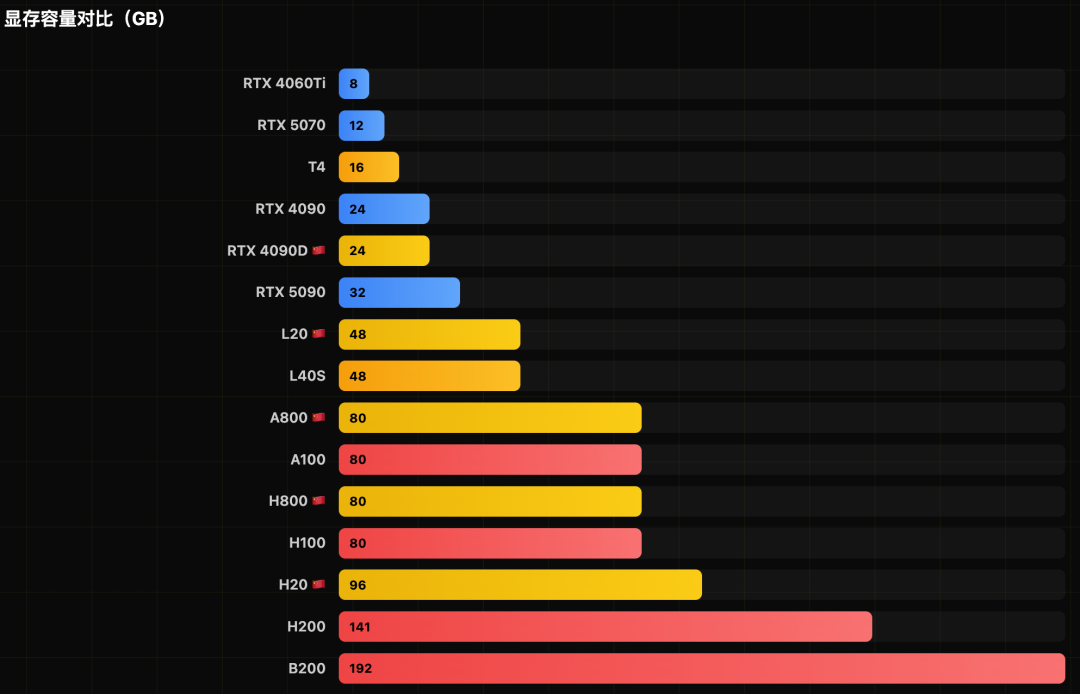Screen dimensions: 1080x694
Task: Click the A100 label
Action: (x=307, y=460)
